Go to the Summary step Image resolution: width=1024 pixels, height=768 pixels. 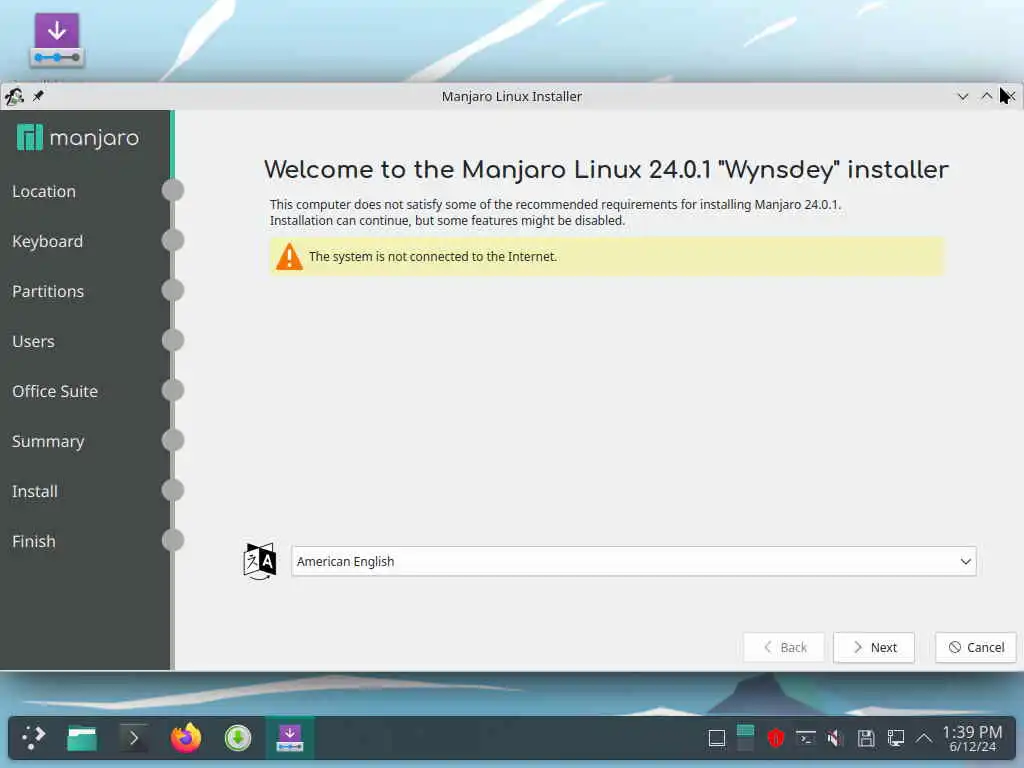(48, 441)
